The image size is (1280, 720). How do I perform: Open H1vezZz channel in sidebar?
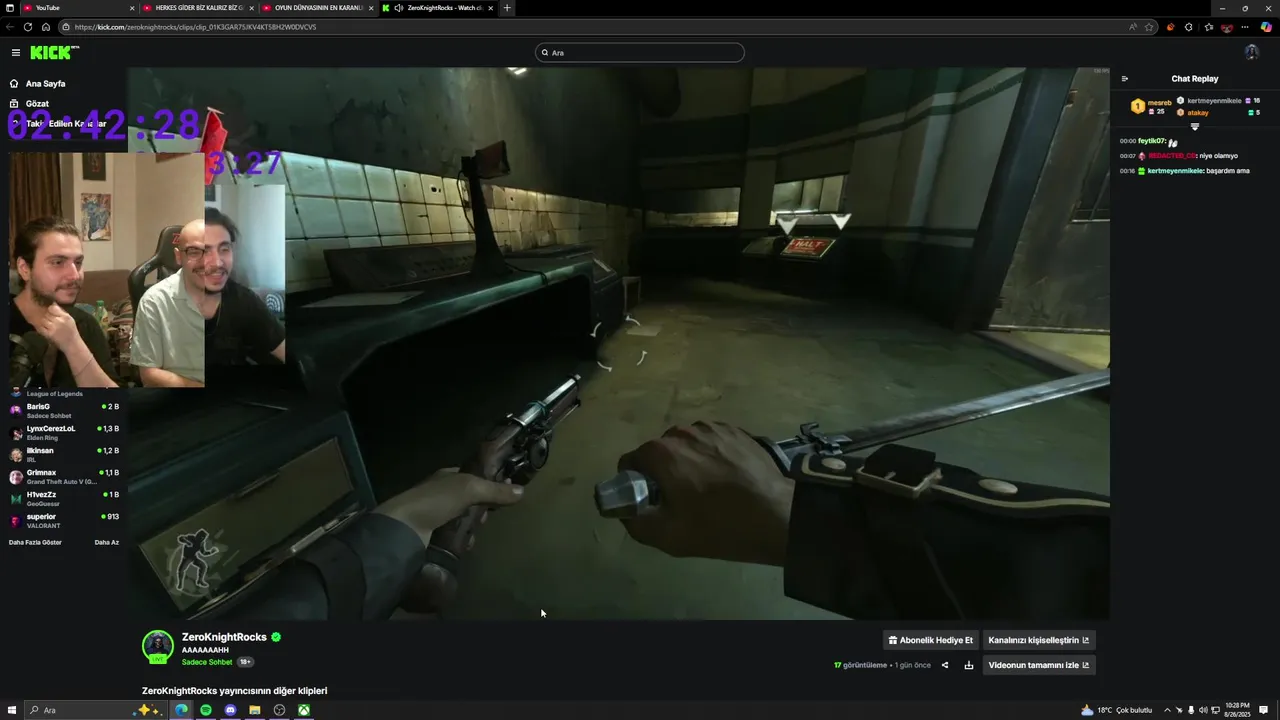coord(63,498)
